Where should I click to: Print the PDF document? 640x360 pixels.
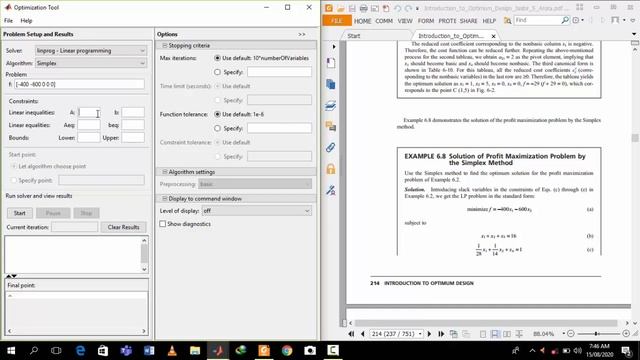[x=363, y=8]
